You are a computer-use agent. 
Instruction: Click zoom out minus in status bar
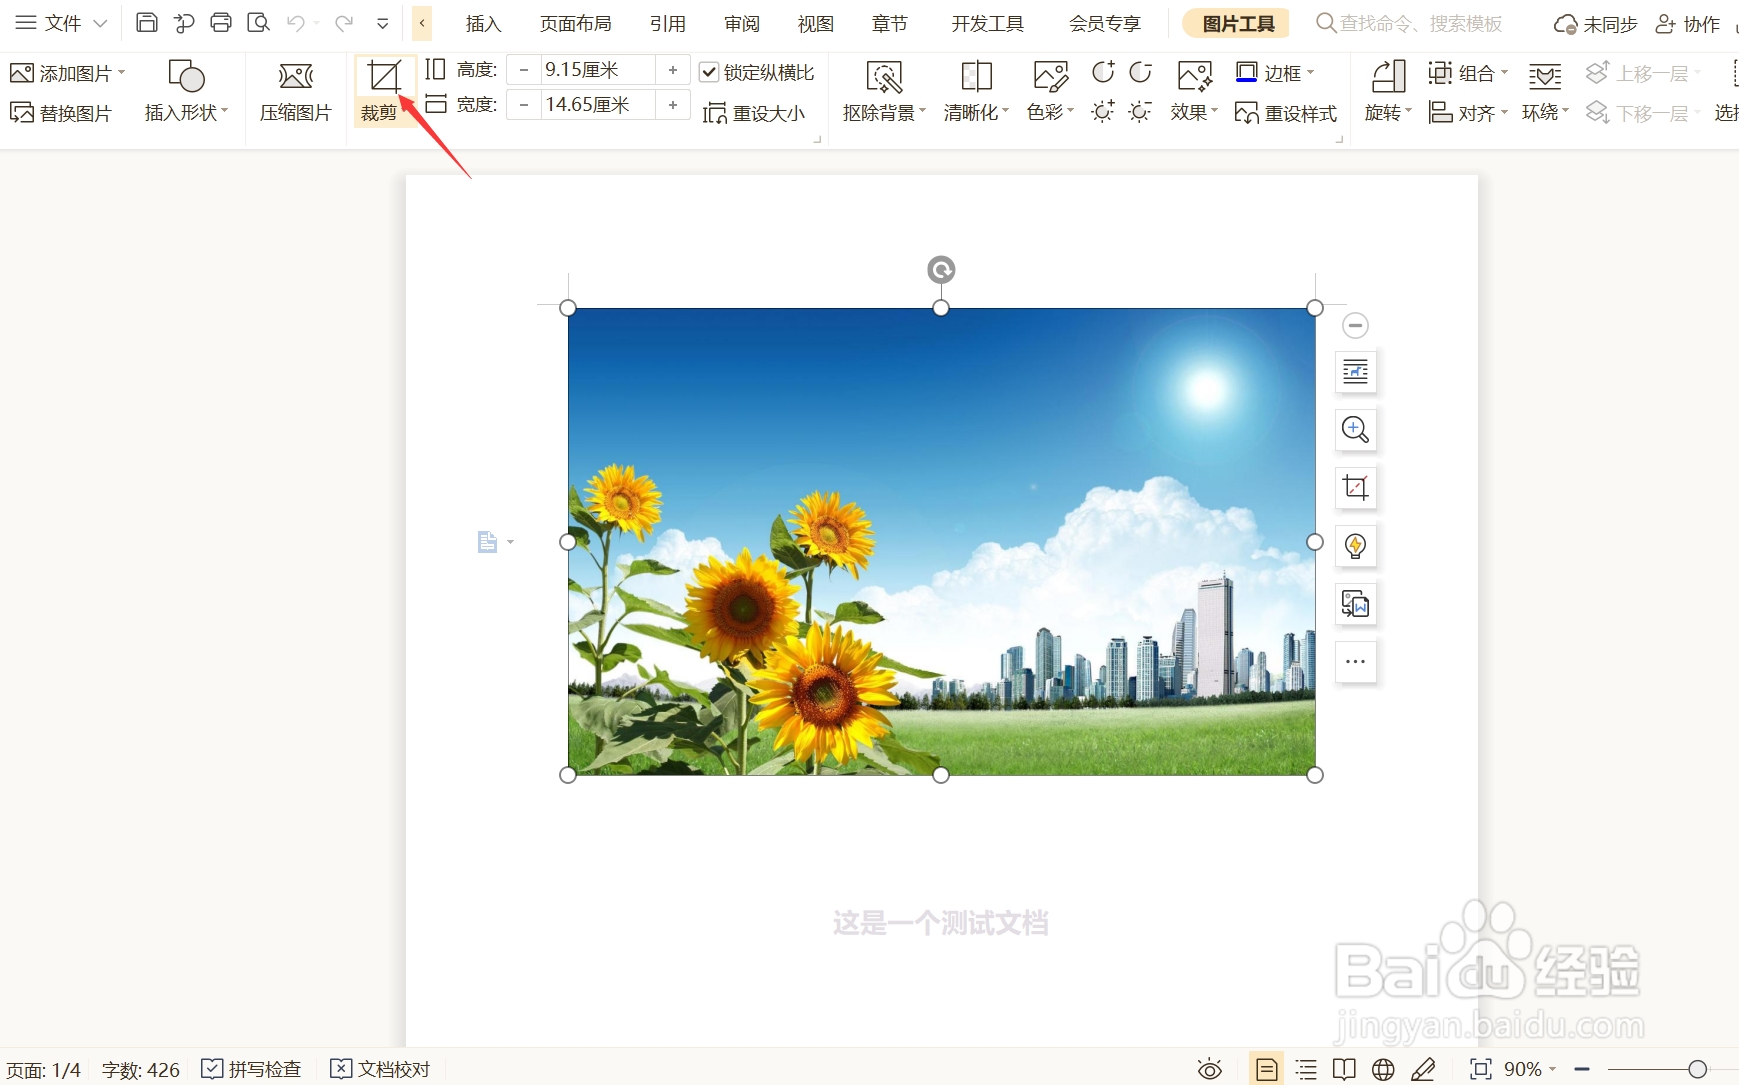pos(1582,1069)
